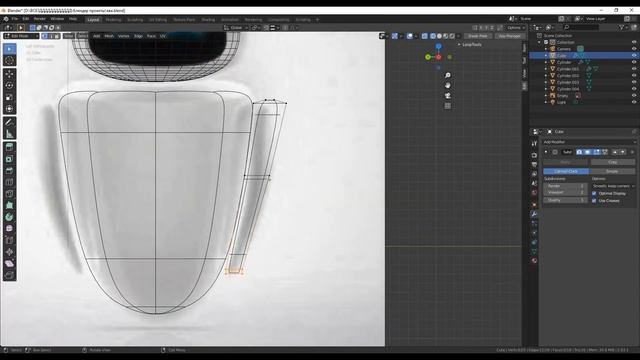Open the File menu
Viewport: 640px width, 360px height.
click(15, 19)
